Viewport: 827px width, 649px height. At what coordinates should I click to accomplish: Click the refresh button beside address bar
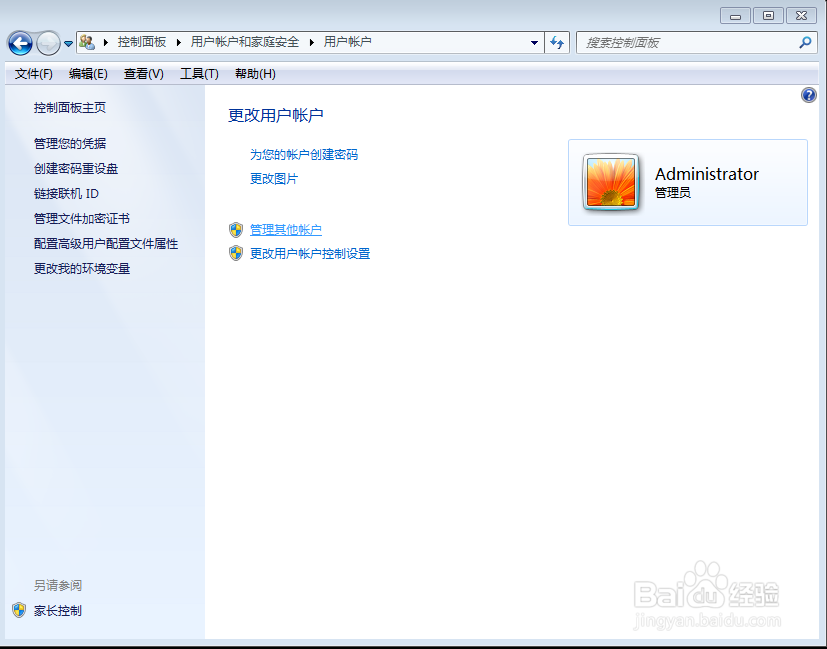pyautogui.click(x=557, y=42)
